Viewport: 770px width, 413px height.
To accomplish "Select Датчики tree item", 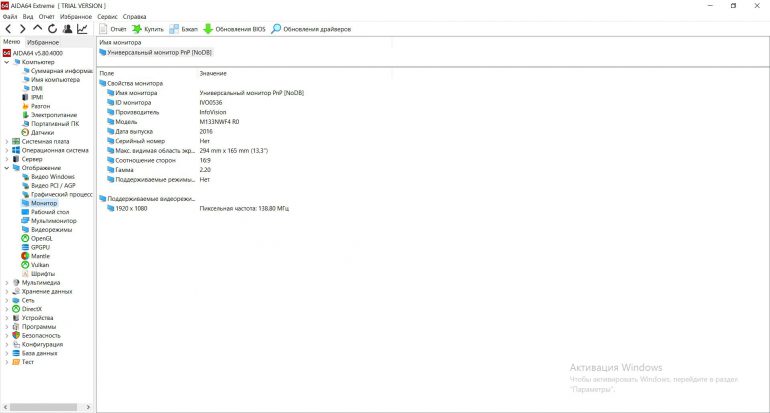I will point(38,133).
